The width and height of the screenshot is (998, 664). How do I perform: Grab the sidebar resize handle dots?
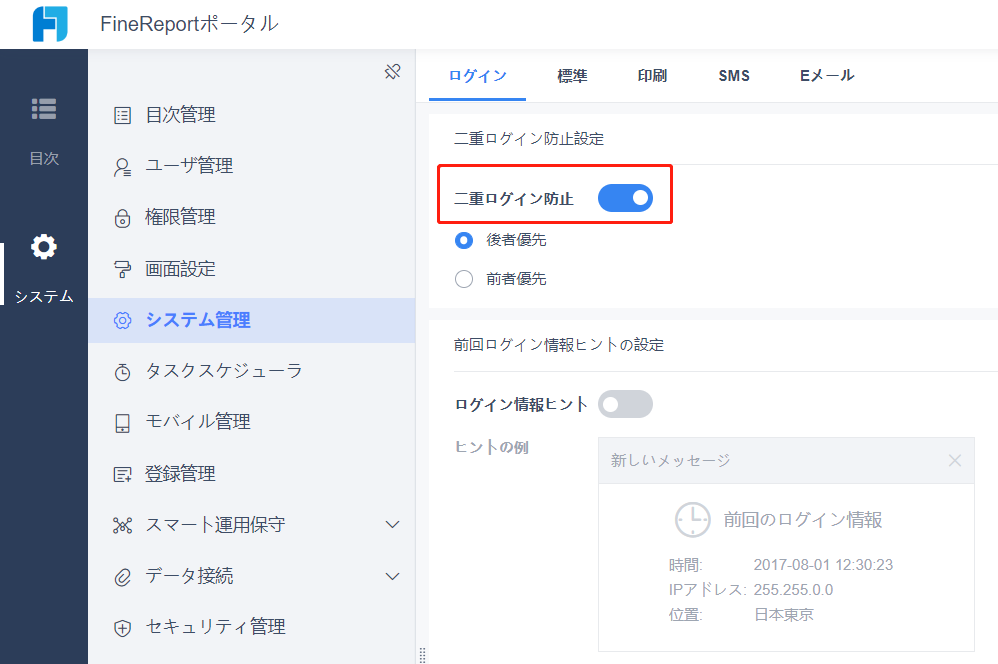tap(422, 655)
